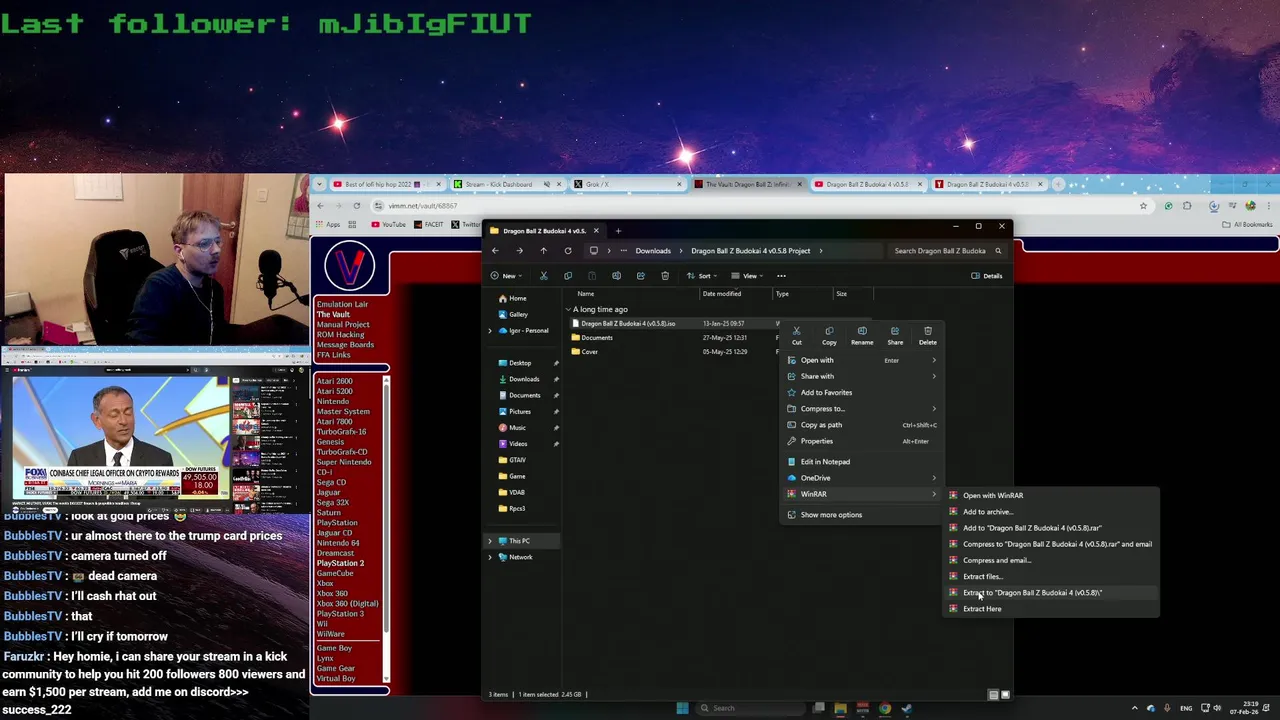
Task: Expand the New dropdown in Explorer
Action: click(x=505, y=276)
